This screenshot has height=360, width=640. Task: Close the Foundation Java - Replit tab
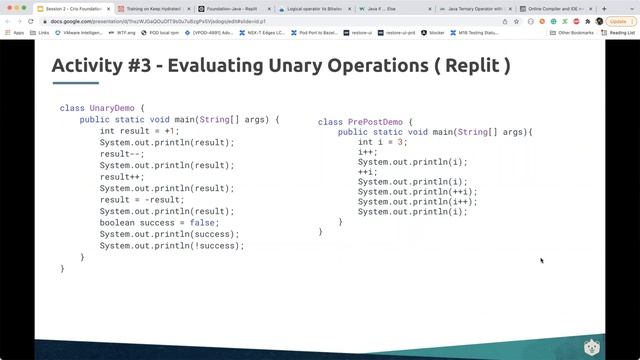click(269, 9)
